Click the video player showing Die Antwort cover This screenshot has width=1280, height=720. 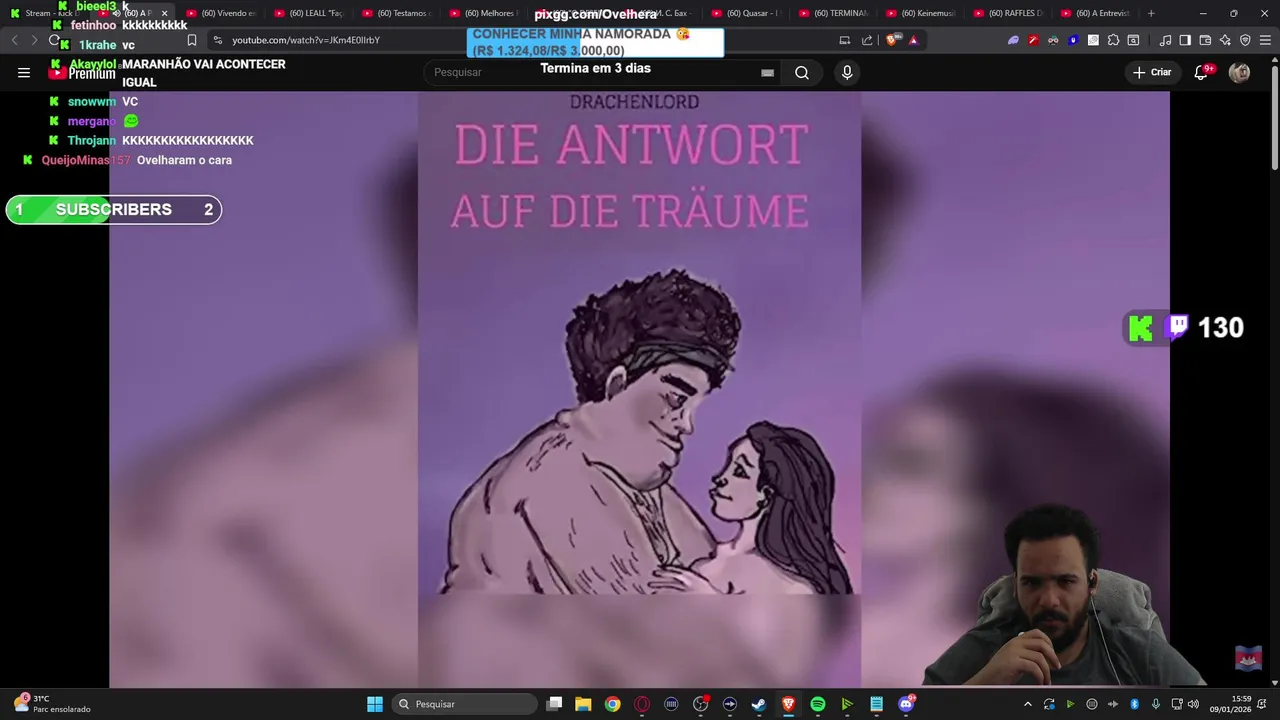639,390
